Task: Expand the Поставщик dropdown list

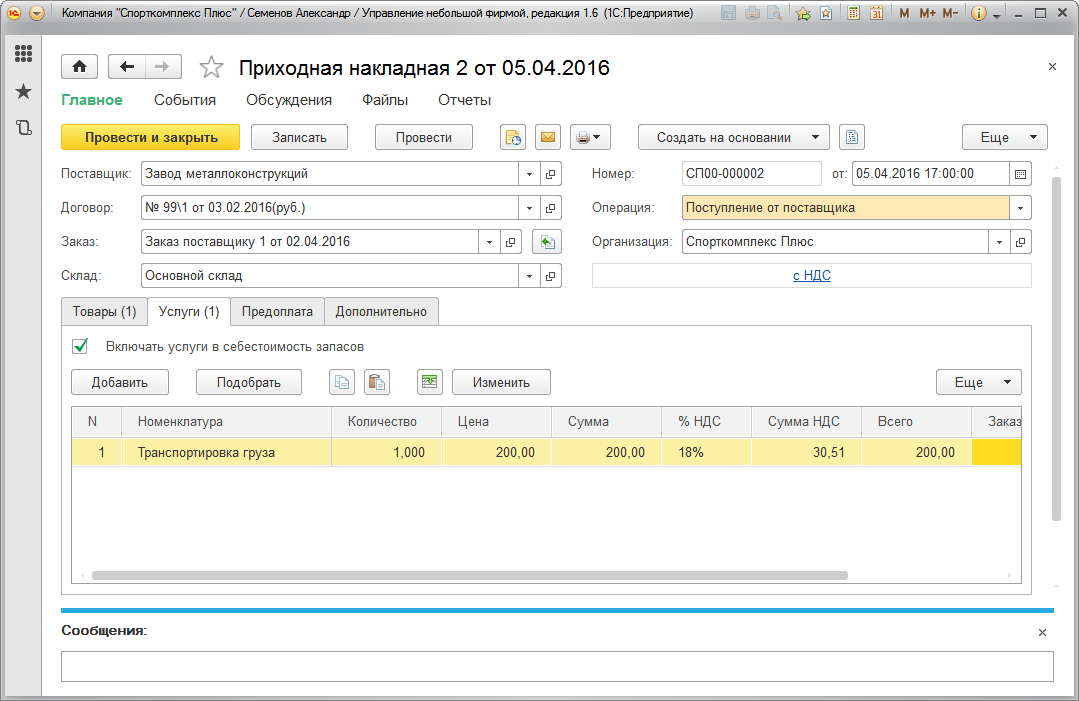Action: pyautogui.click(x=530, y=174)
